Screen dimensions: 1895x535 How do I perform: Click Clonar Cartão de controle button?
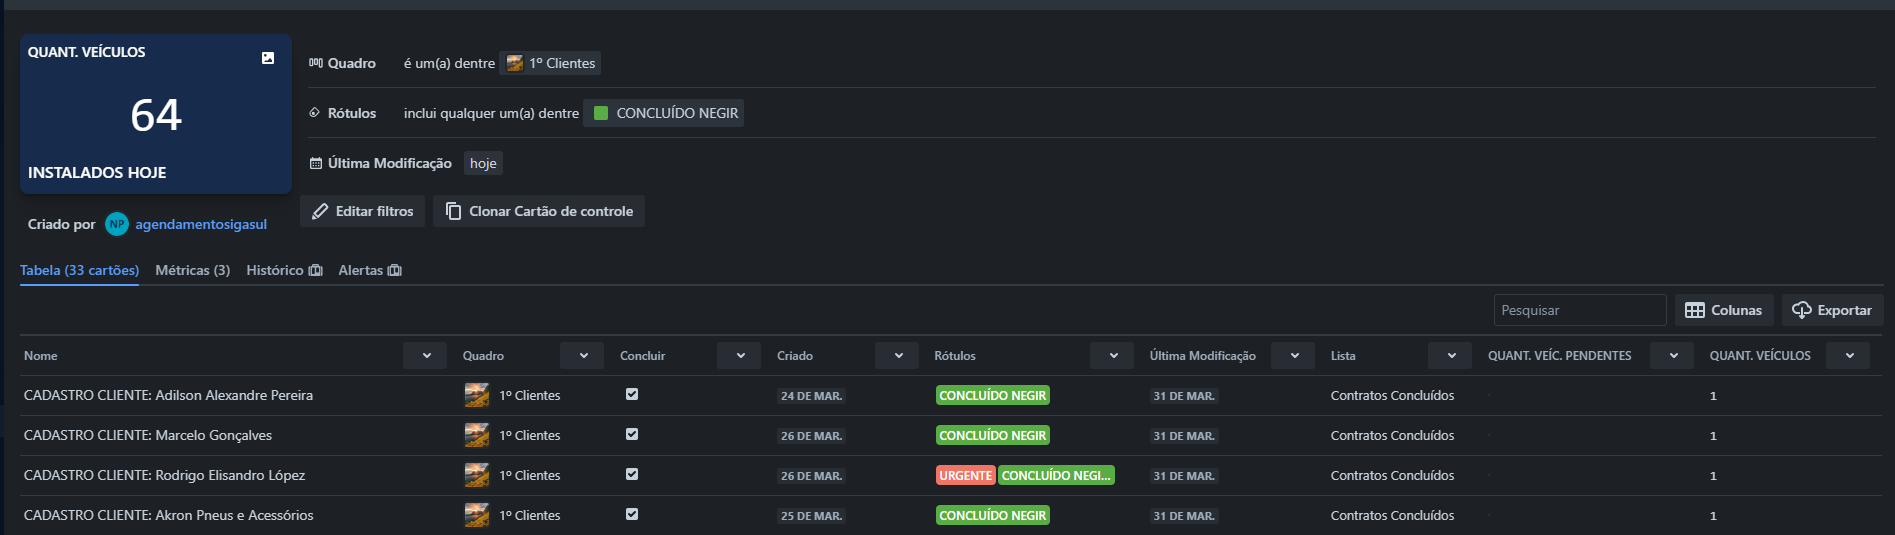pyautogui.click(x=539, y=211)
